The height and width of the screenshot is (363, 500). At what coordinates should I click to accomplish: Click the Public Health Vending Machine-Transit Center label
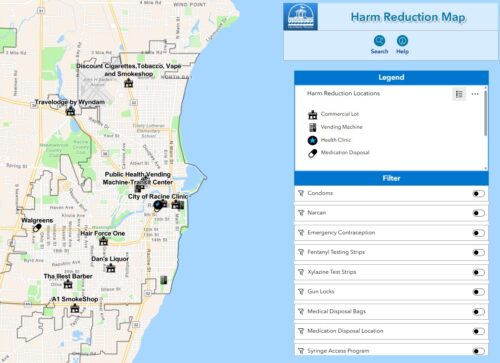(x=138, y=178)
